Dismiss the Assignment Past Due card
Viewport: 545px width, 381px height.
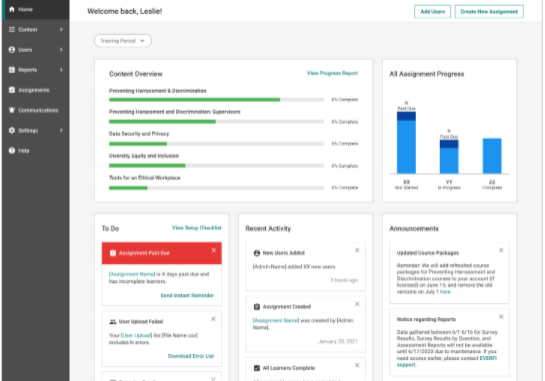[214, 250]
